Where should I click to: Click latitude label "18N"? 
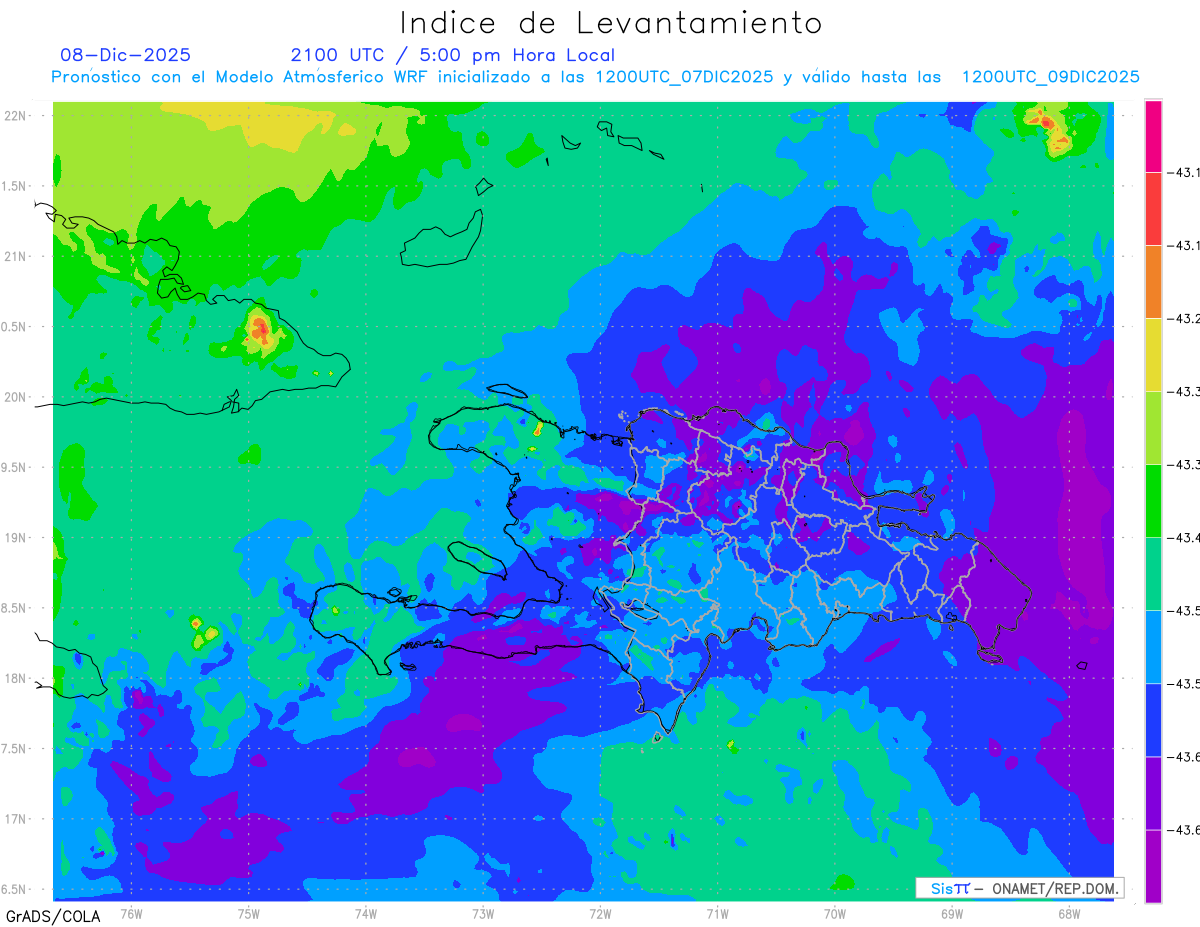click(x=17, y=679)
